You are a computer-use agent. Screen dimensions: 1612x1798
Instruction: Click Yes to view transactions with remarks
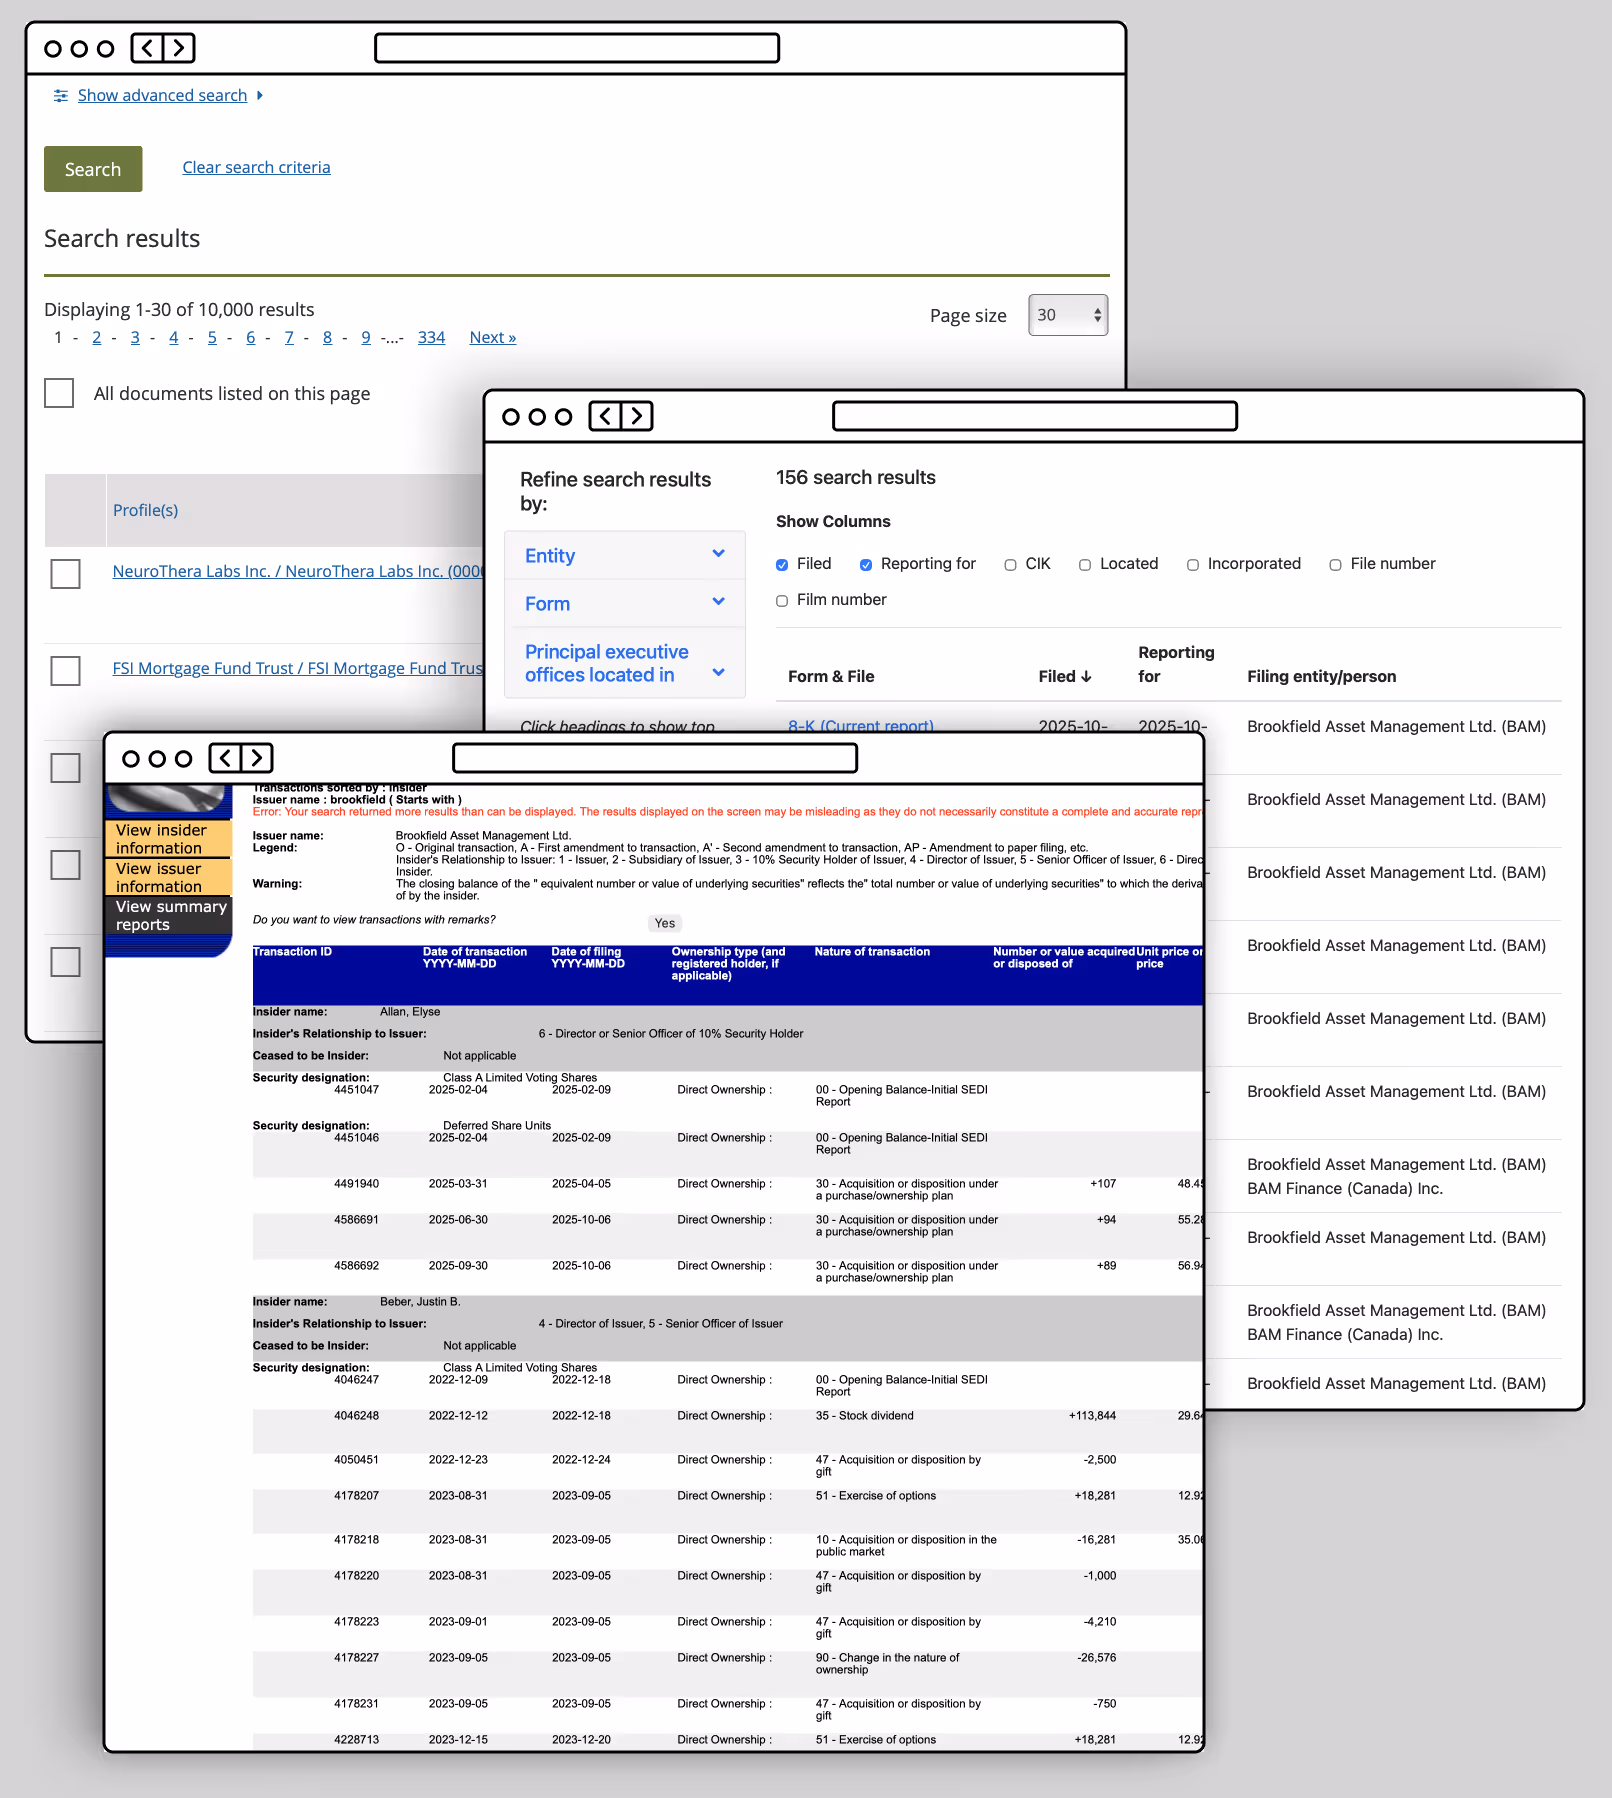point(665,923)
